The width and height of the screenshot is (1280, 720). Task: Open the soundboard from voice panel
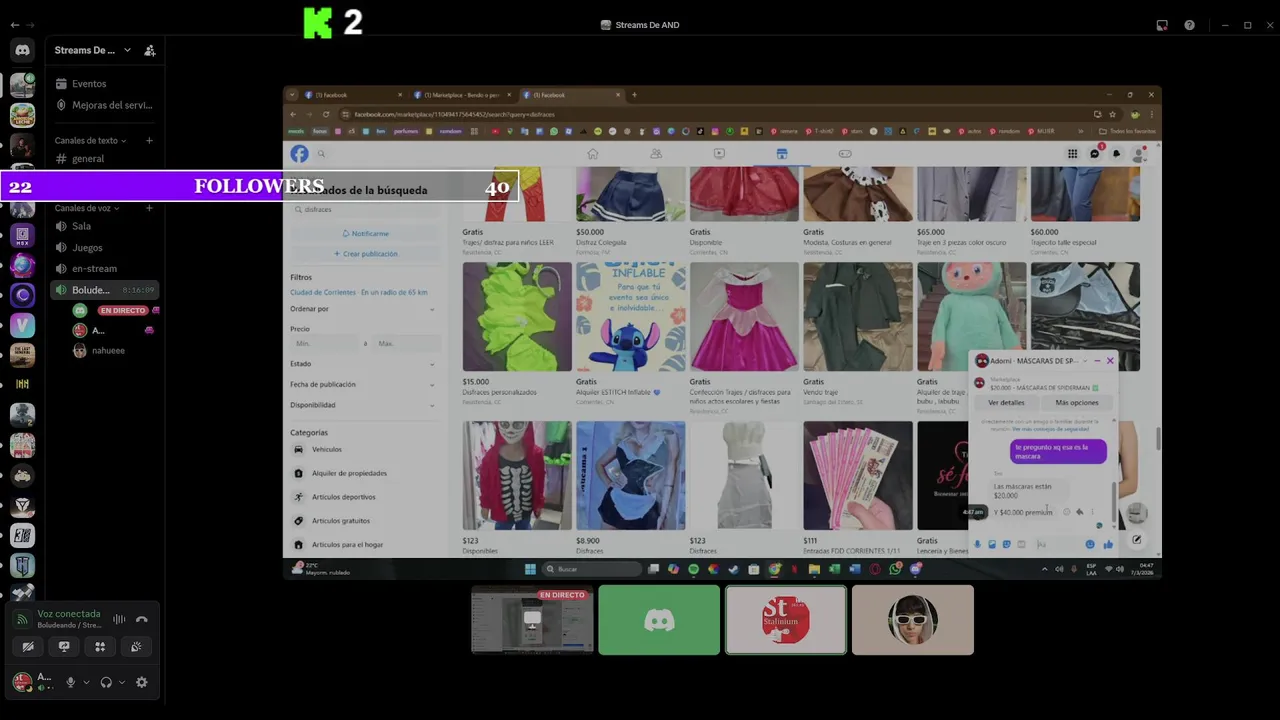point(136,647)
